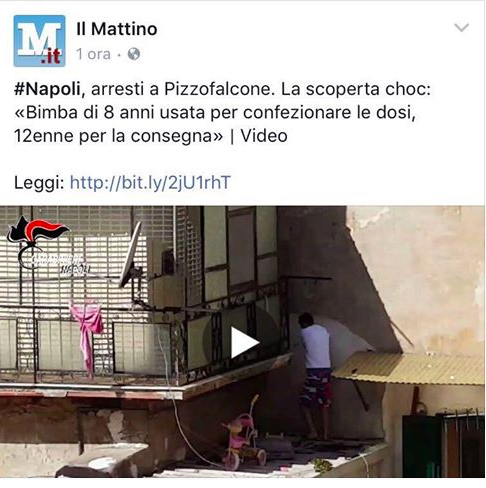486x488 pixels.
Task: Click the 'Video' word in the caption
Action: pos(264,136)
